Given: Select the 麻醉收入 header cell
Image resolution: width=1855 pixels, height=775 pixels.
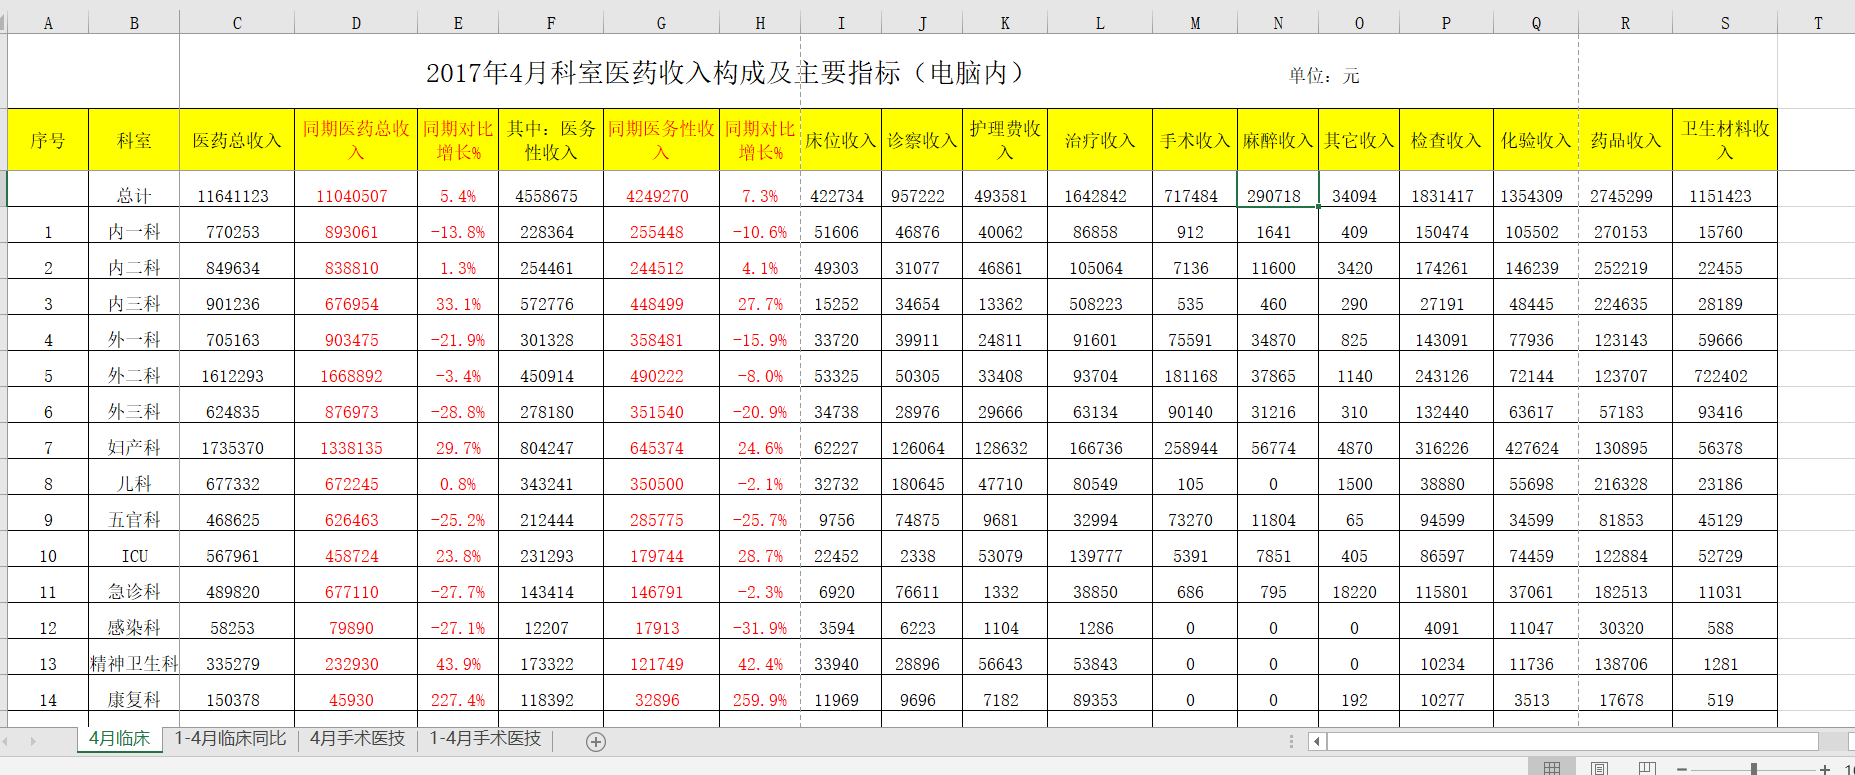Looking at the screenshot, I should coord(1278,140).
